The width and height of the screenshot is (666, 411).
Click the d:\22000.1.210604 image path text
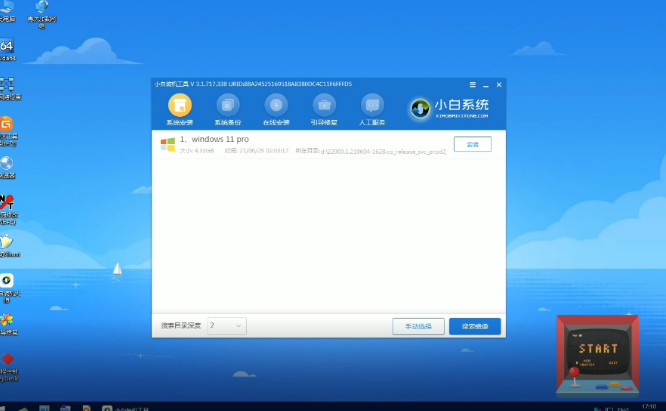click(x=384, y=151)
